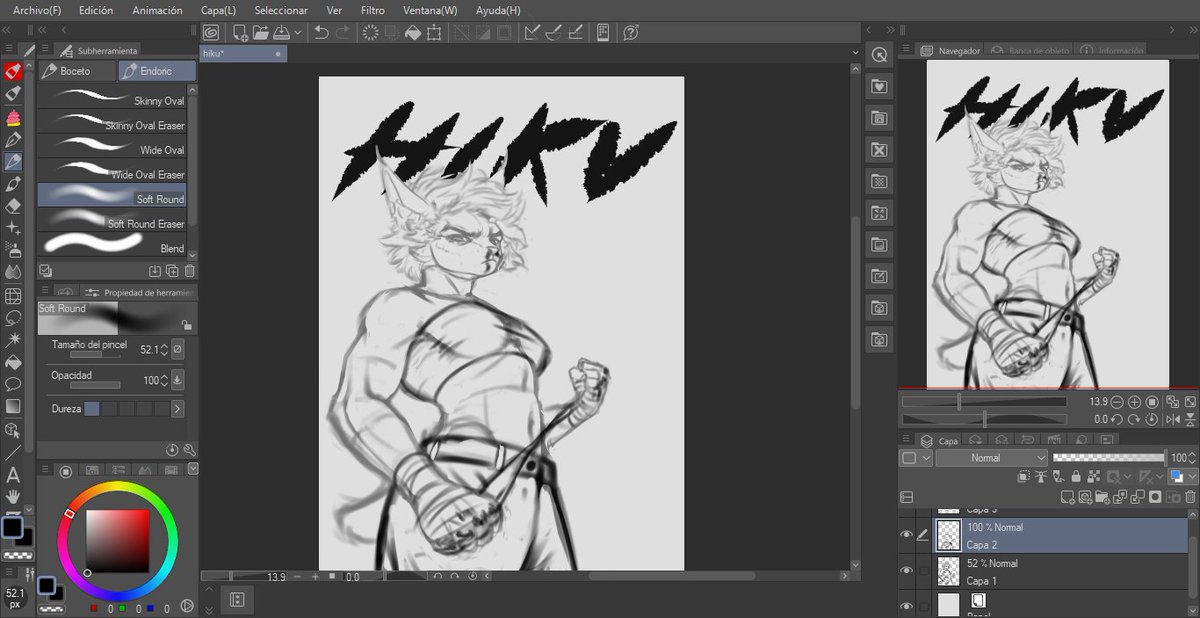Open the Filtro menu
The image size is (1200, 618).
coord(372,10)
